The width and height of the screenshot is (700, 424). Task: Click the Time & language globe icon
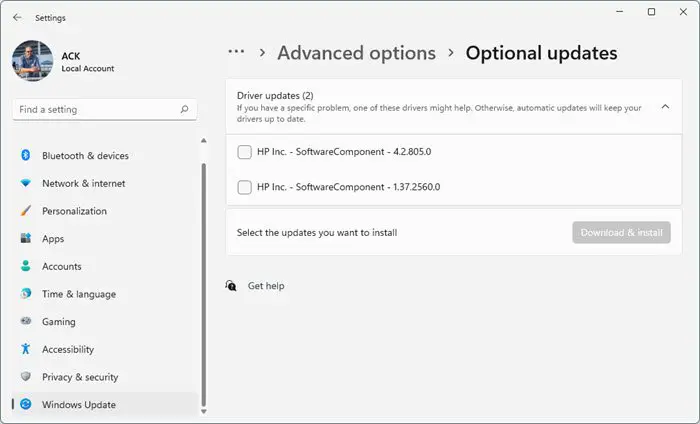click(26, 294)
